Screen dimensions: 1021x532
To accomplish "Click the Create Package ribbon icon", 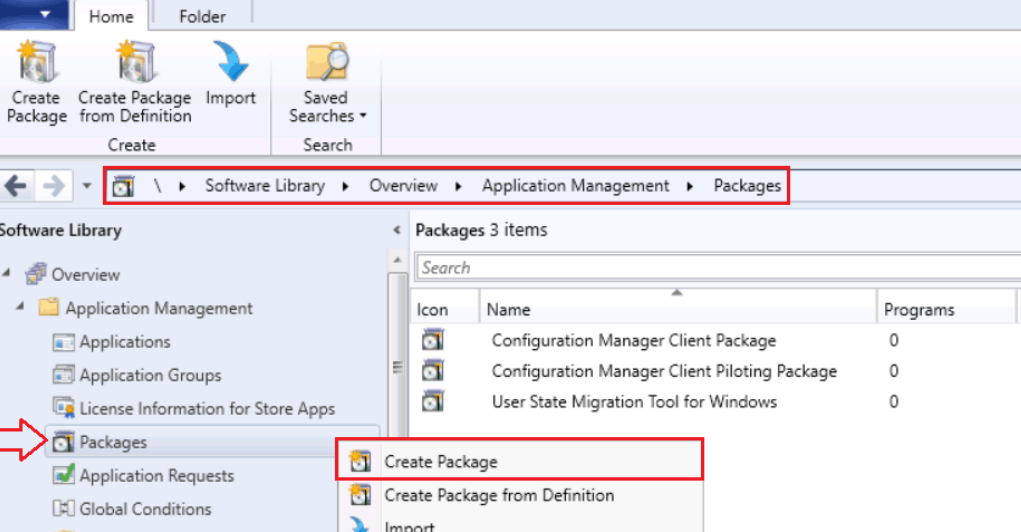I will [36, 63].
